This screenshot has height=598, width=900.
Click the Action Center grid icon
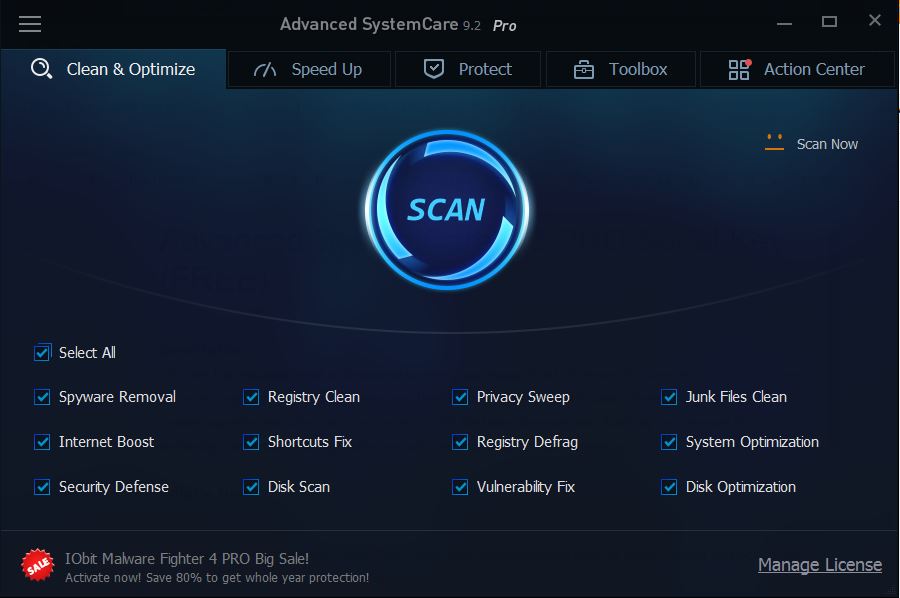click(x=739, y=69)
